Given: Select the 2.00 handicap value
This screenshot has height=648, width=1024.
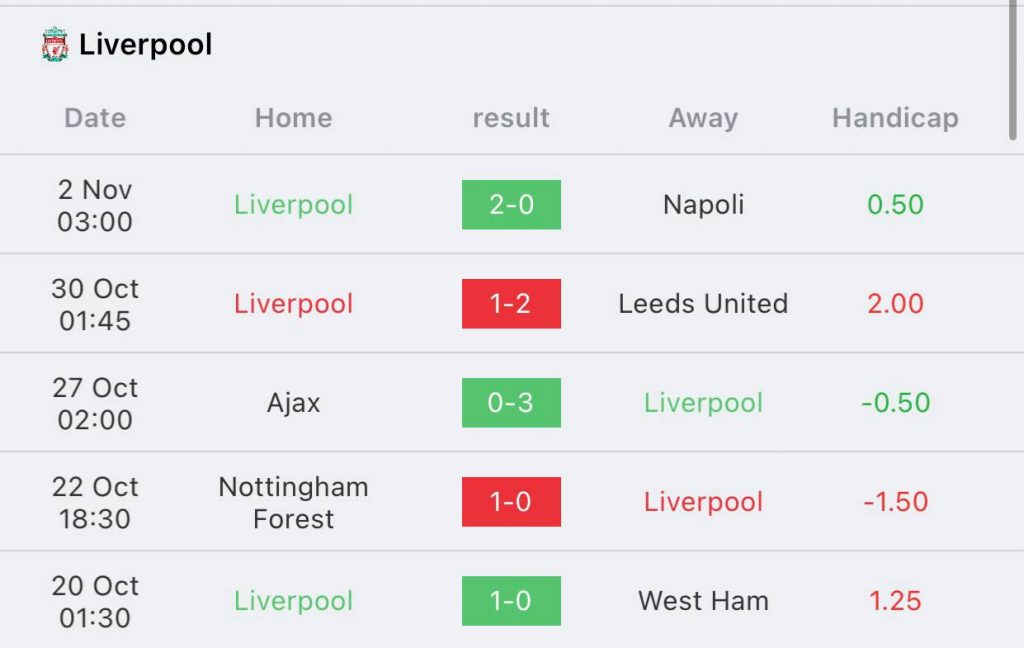Looking at the screenshot, I should click(895, 304).
